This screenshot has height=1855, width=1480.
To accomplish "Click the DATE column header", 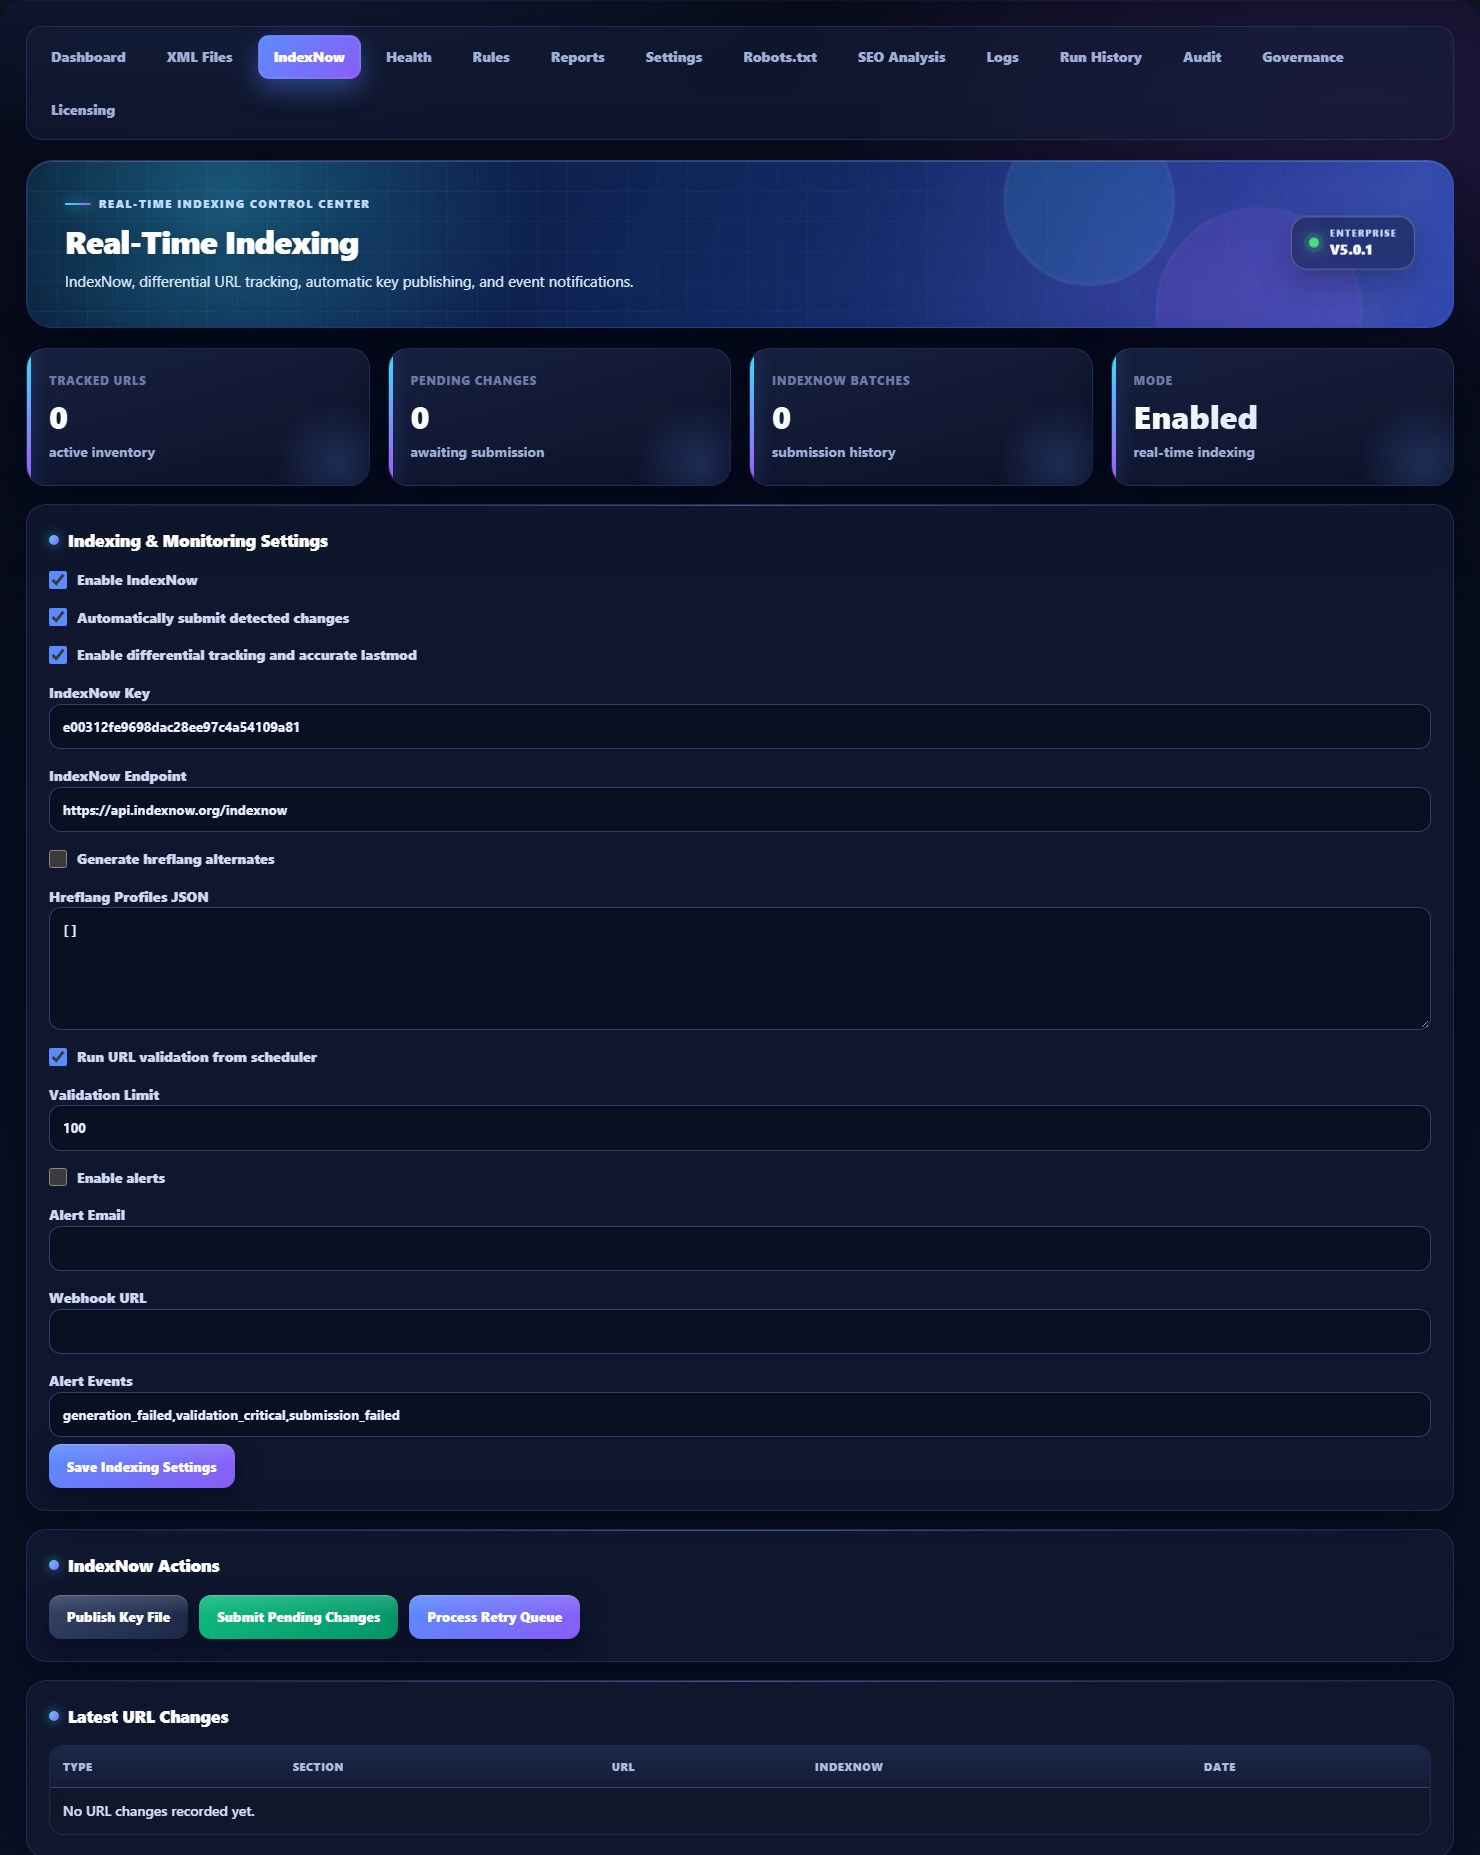I will pyautogui.click(x=1220, y=1767).
